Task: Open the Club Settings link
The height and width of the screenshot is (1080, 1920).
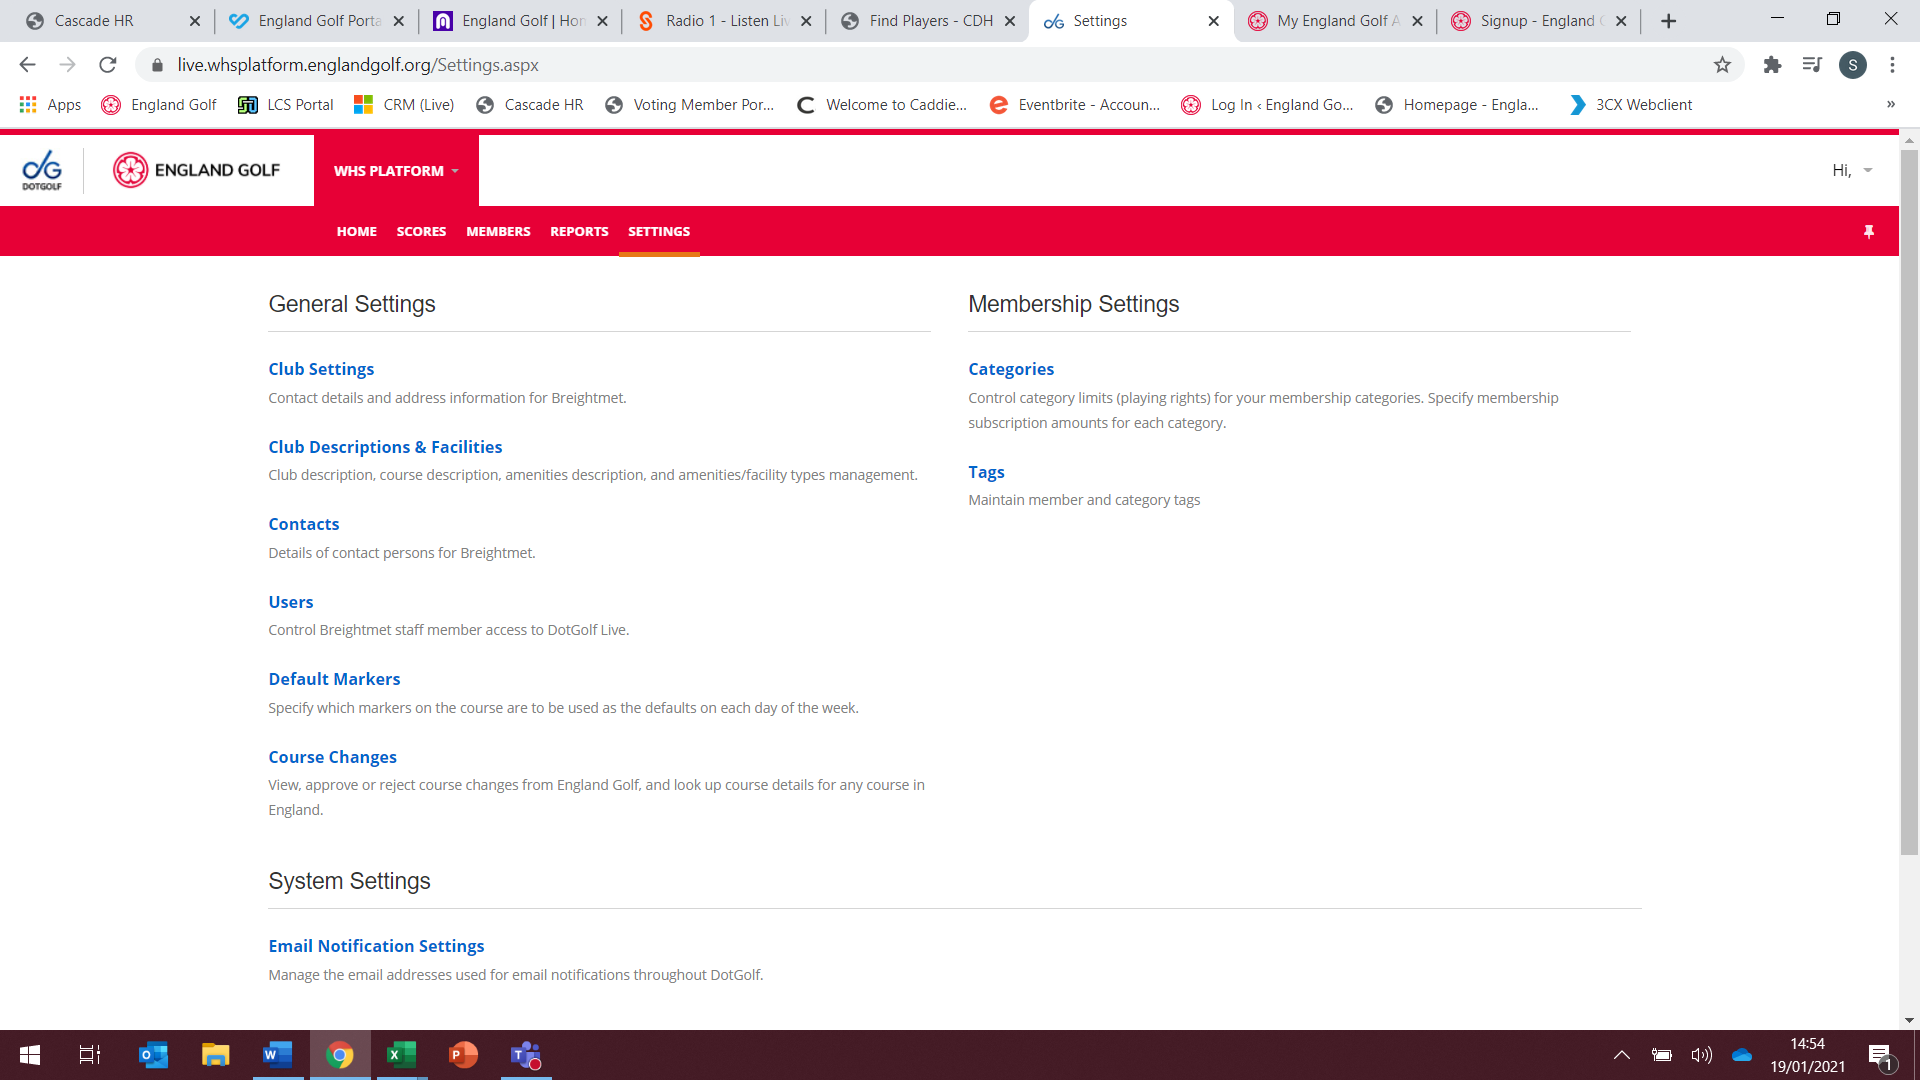Action: [x=321, y=369]
